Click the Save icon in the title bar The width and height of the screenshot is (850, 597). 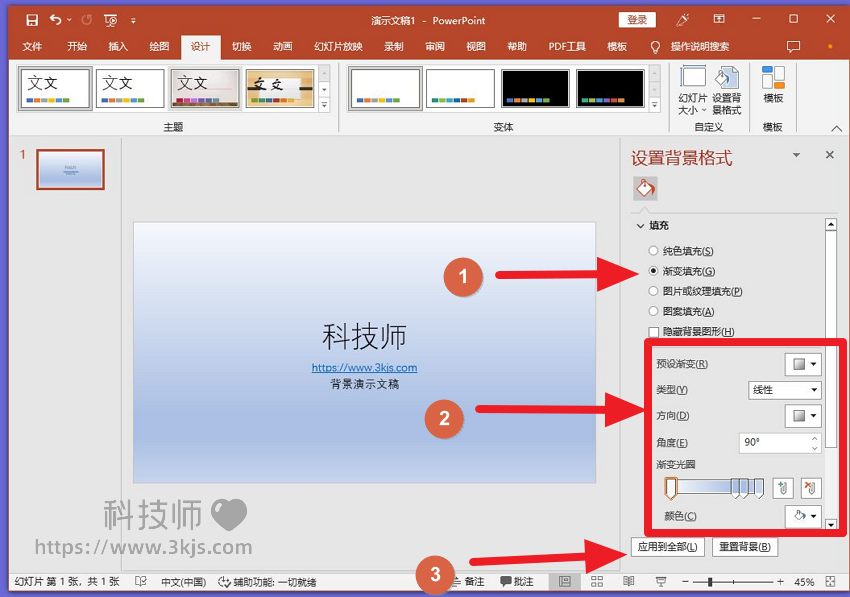pyautogui.click(x=32, y=21)
